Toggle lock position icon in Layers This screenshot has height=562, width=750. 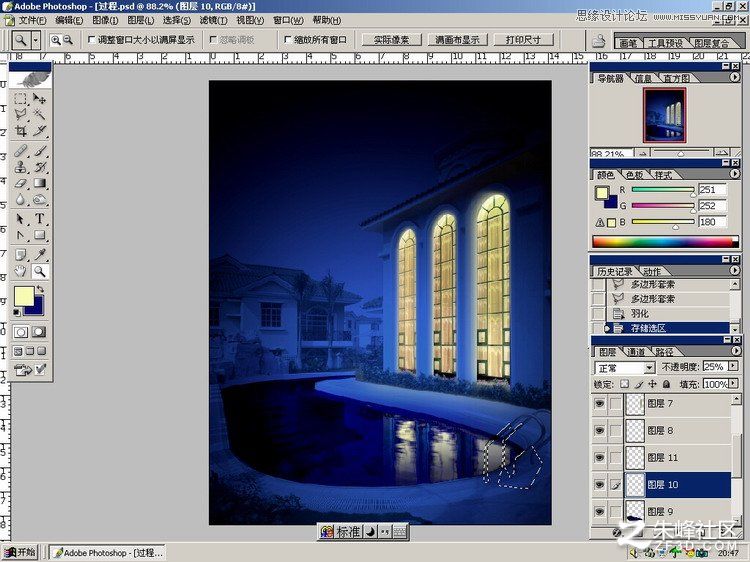[652, 384]
